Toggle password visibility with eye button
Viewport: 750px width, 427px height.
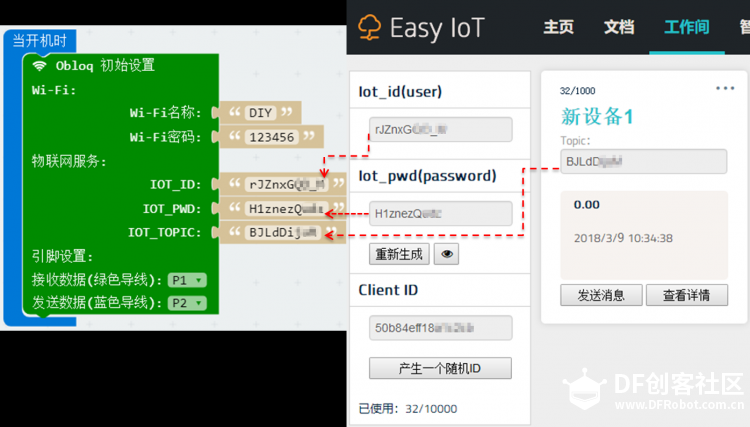(x=447, y=254)
